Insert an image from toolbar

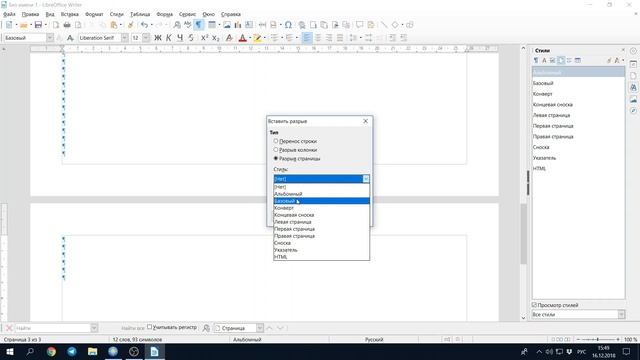point(227,25)
